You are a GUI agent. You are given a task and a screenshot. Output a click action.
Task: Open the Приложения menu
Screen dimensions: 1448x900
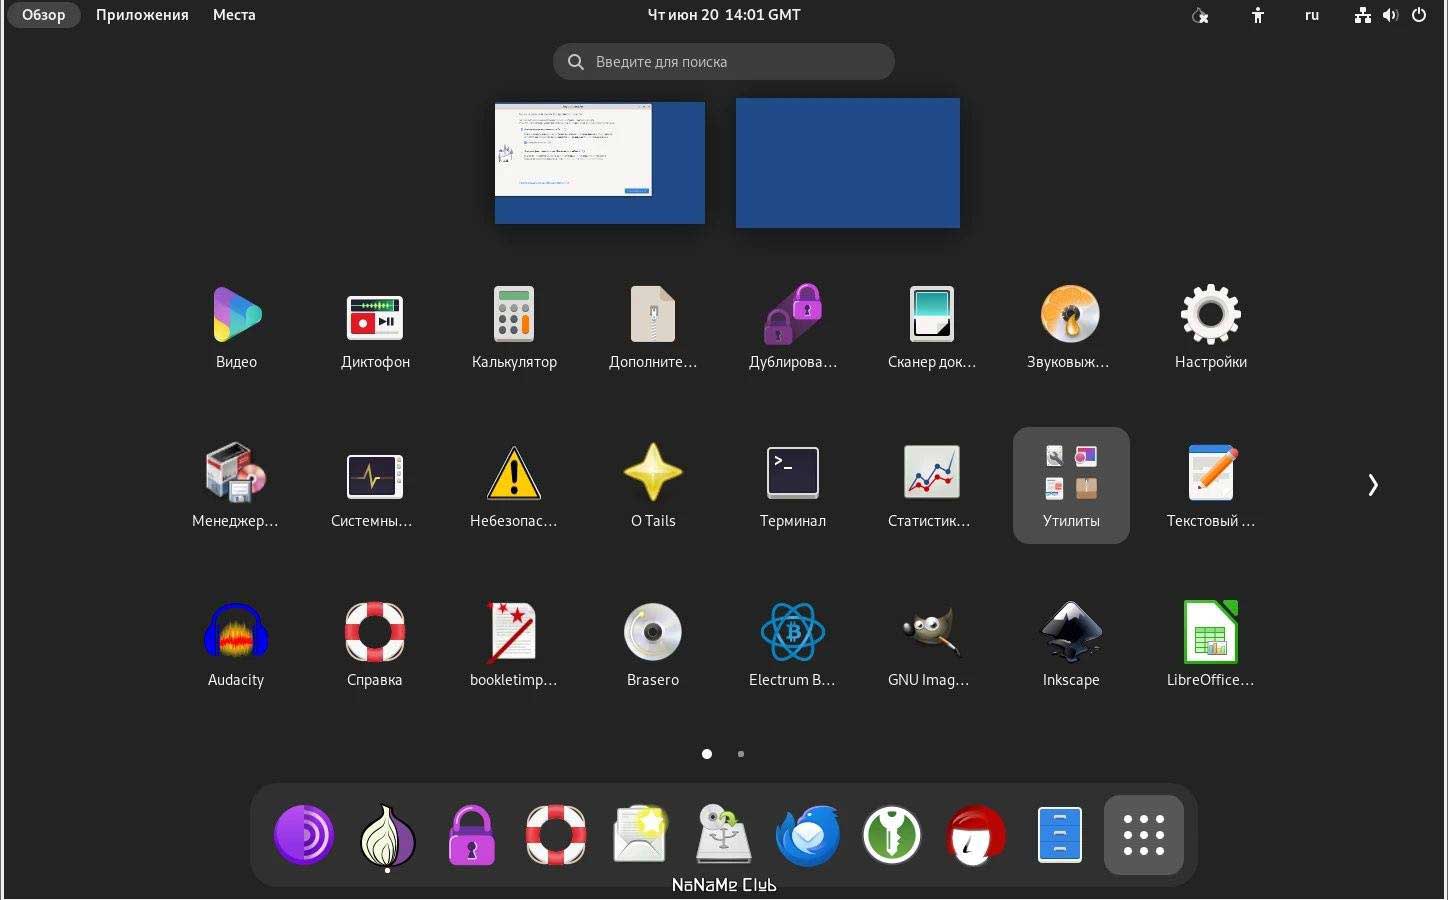click(x=142, y=15)
